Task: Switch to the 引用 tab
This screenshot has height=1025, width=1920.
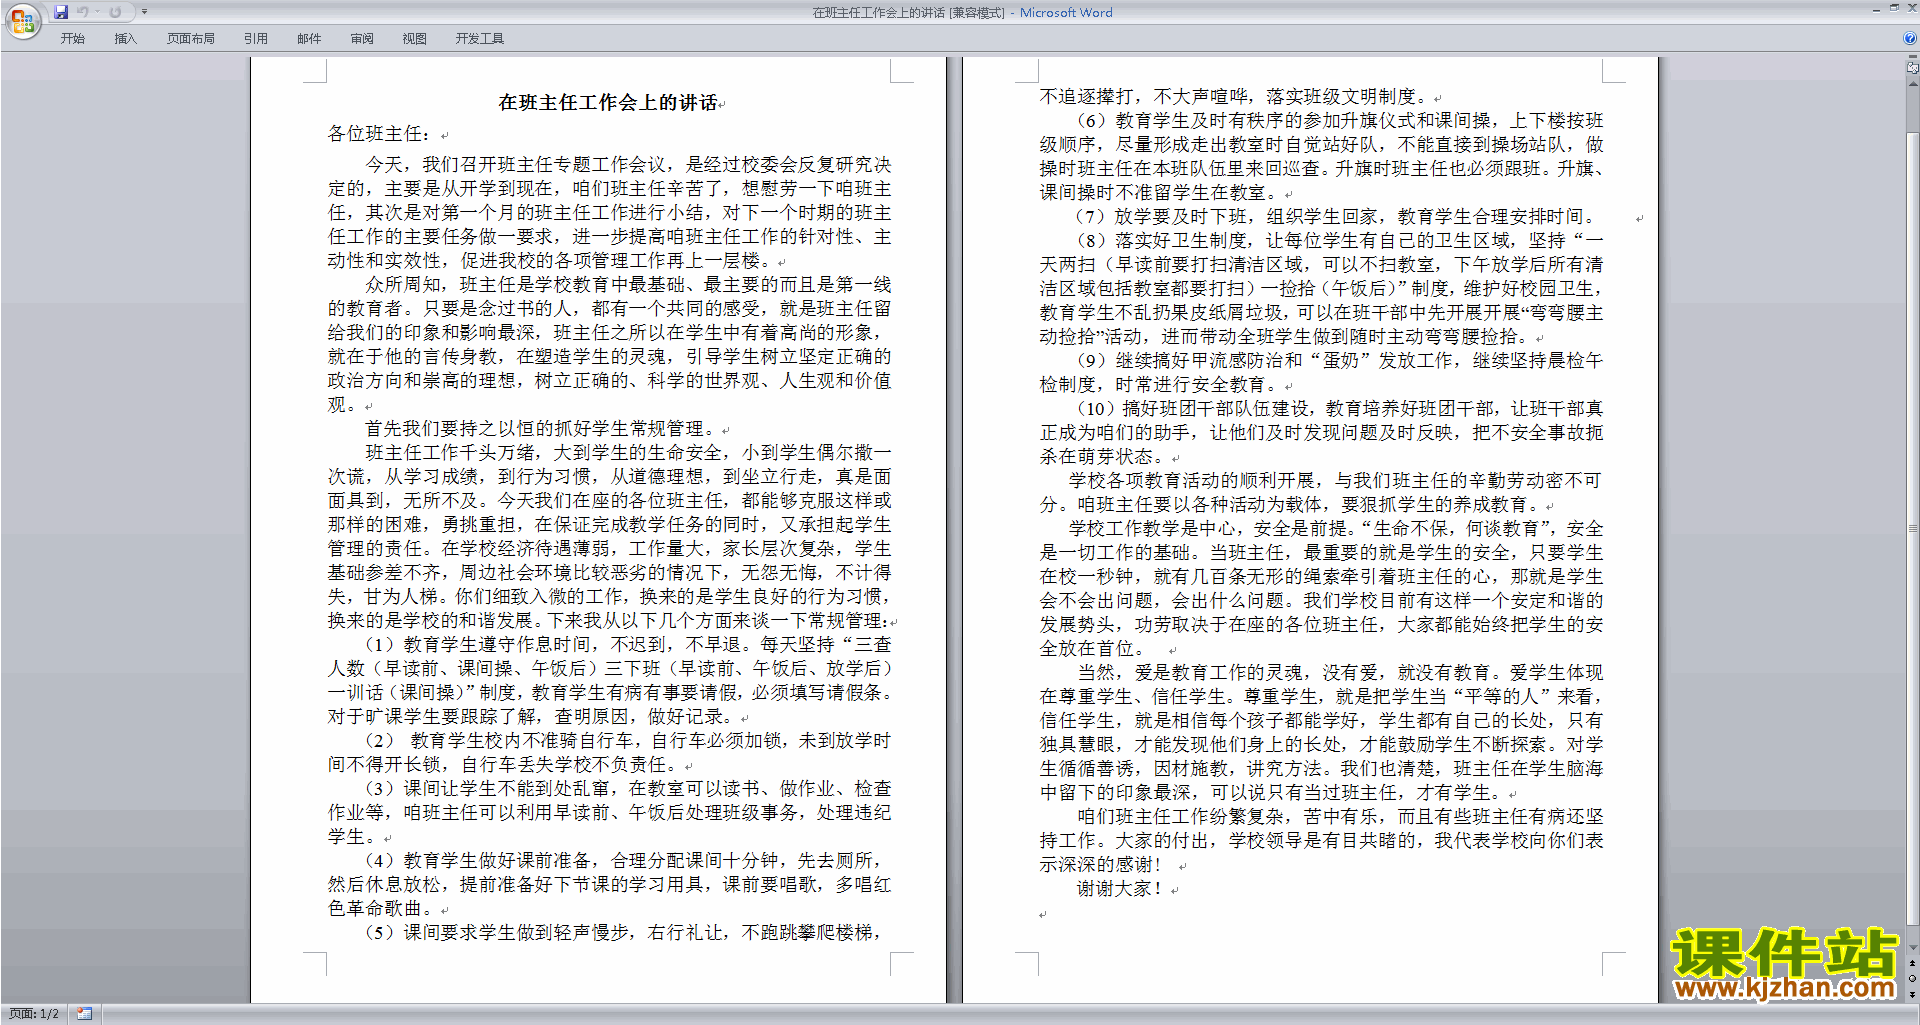Action: (256, 39)
